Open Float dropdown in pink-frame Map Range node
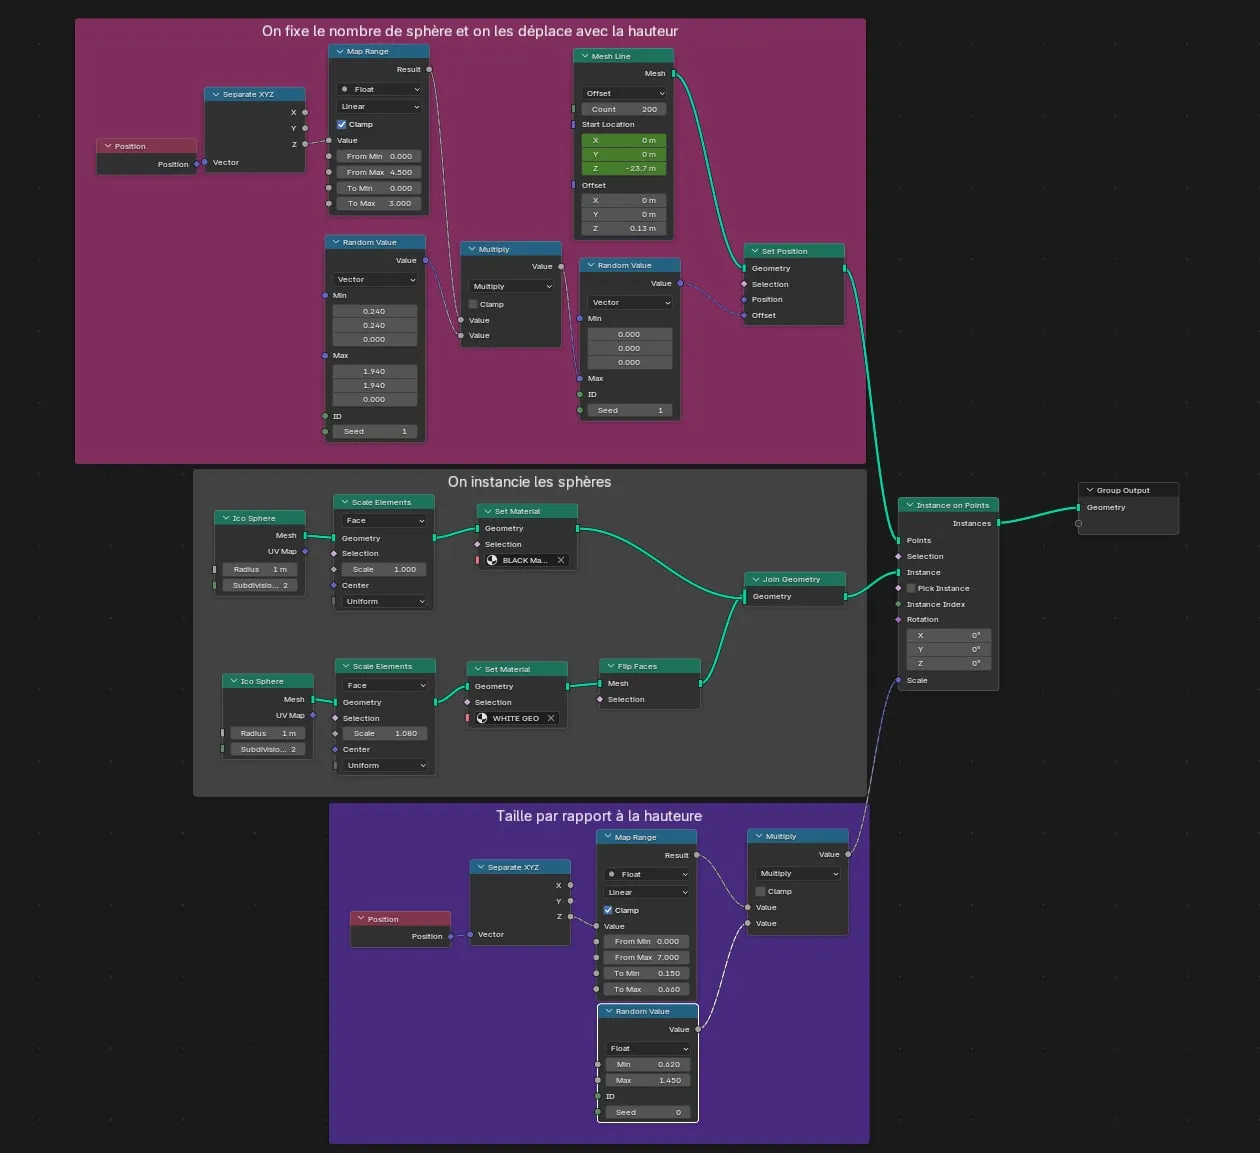The height and width of the screenshot is (1153, 1260). [x=379, y=89]
